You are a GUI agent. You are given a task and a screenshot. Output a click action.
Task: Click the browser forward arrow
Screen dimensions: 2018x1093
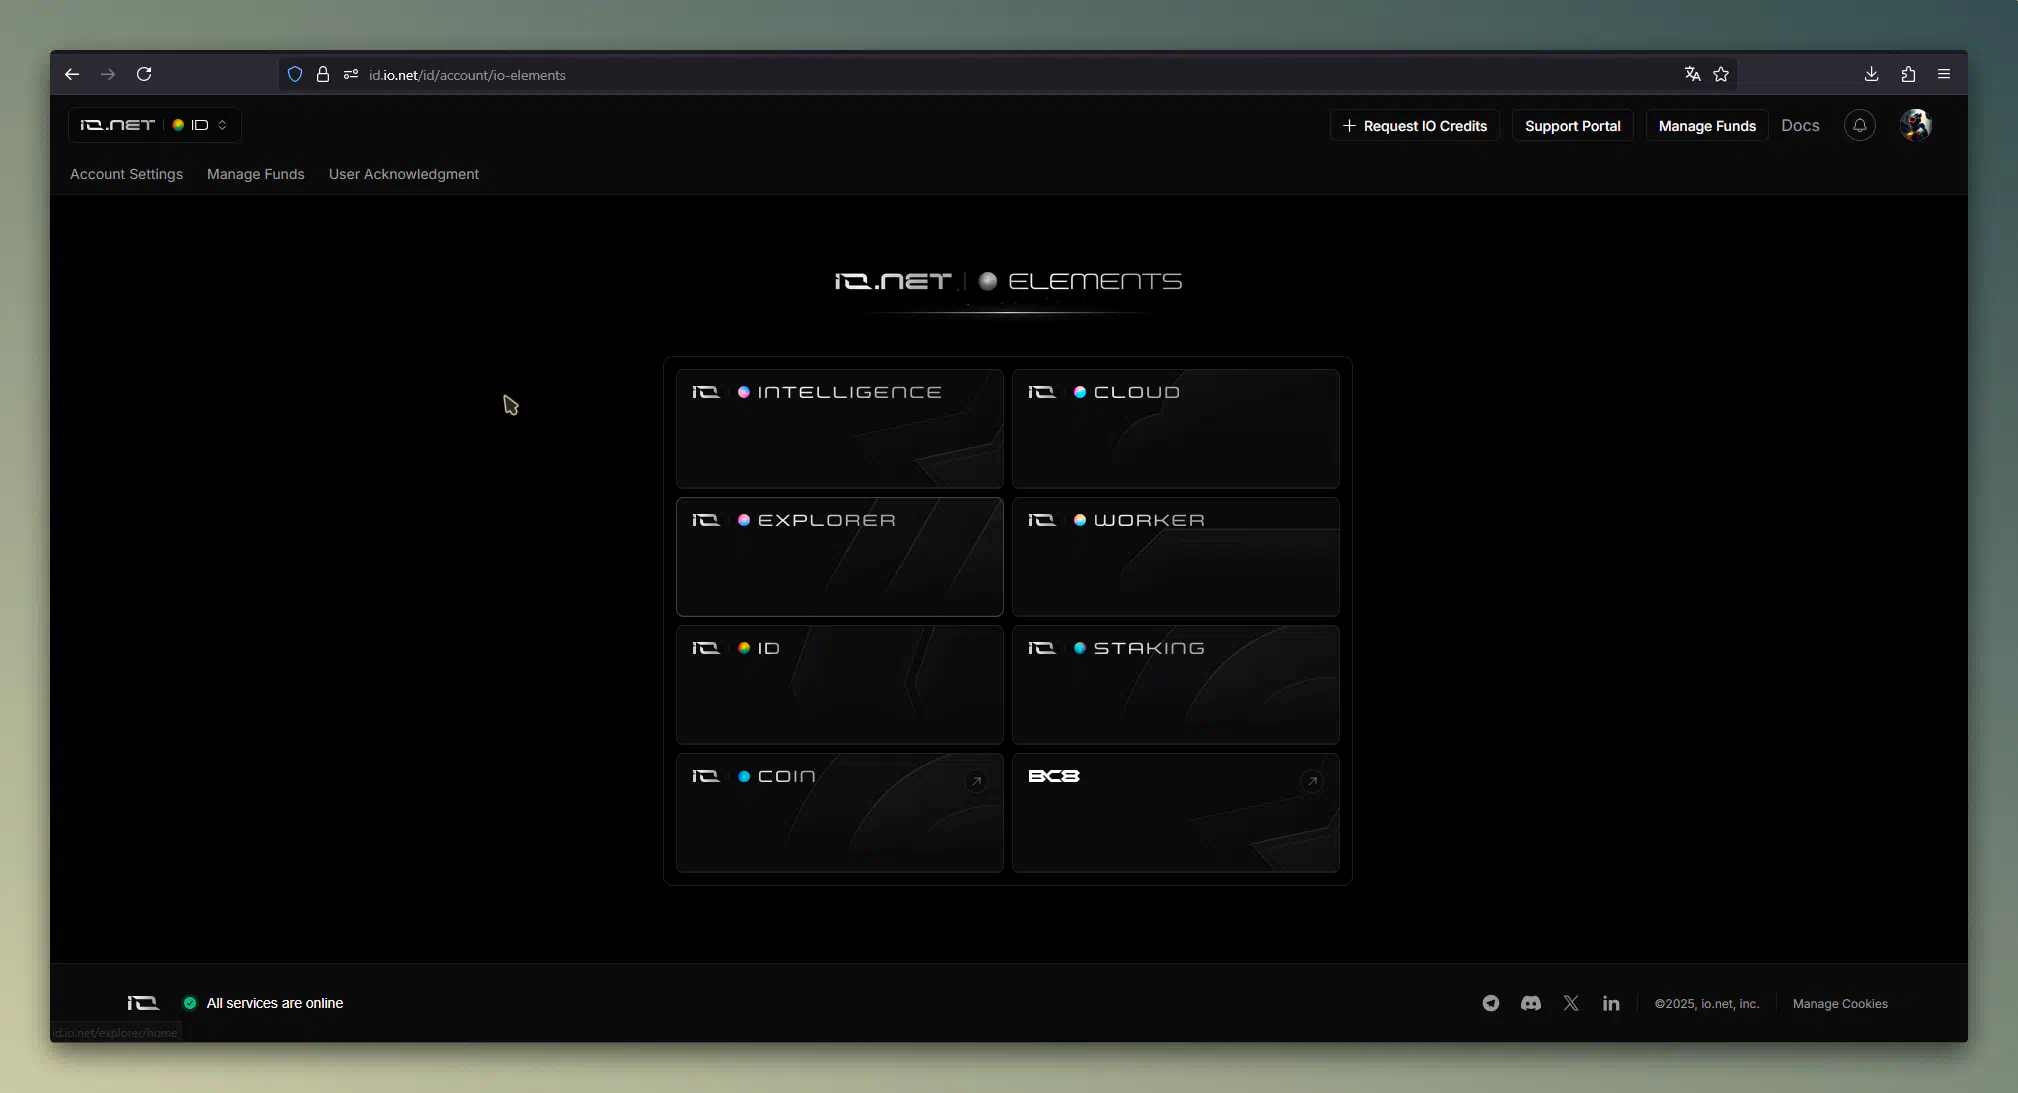(108, 74)
